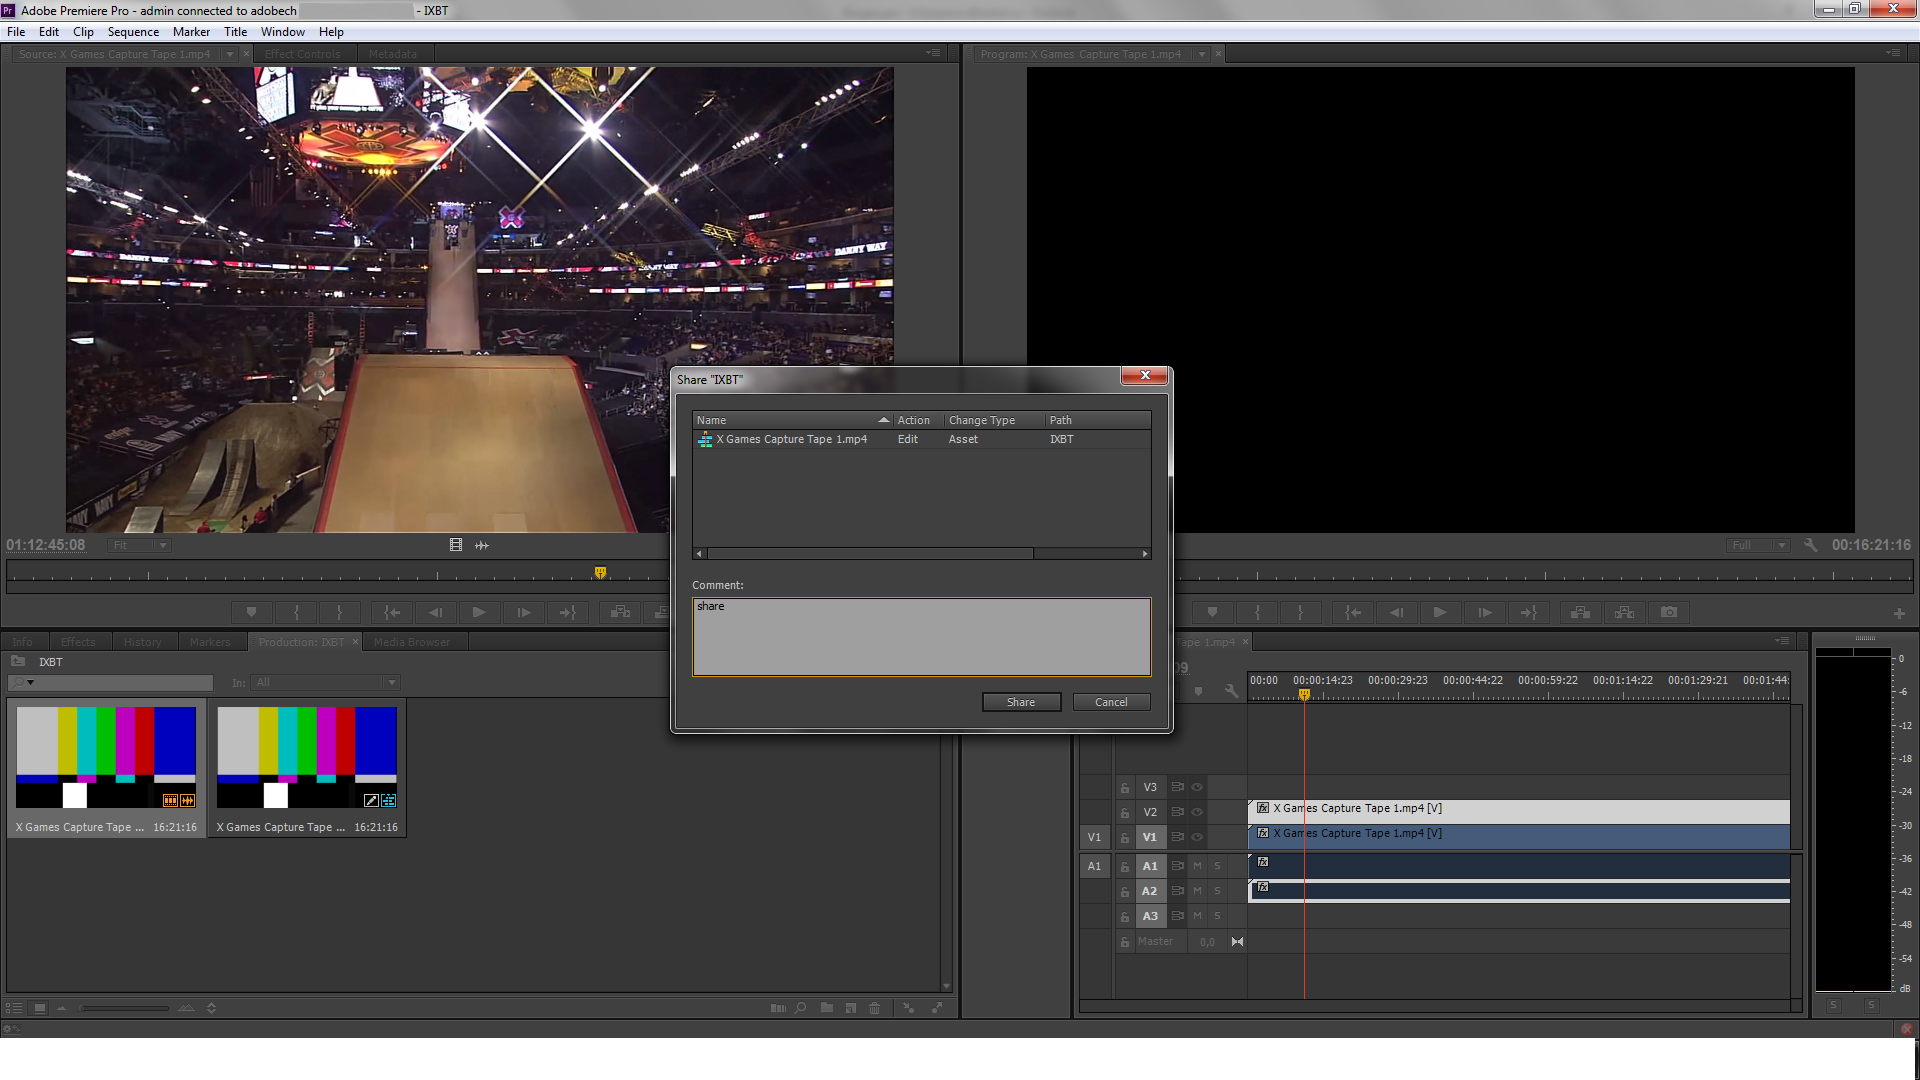Switch to the Media Browser tab
The width and height of the screenshot is (1920, 1080).
pos(412,642)
